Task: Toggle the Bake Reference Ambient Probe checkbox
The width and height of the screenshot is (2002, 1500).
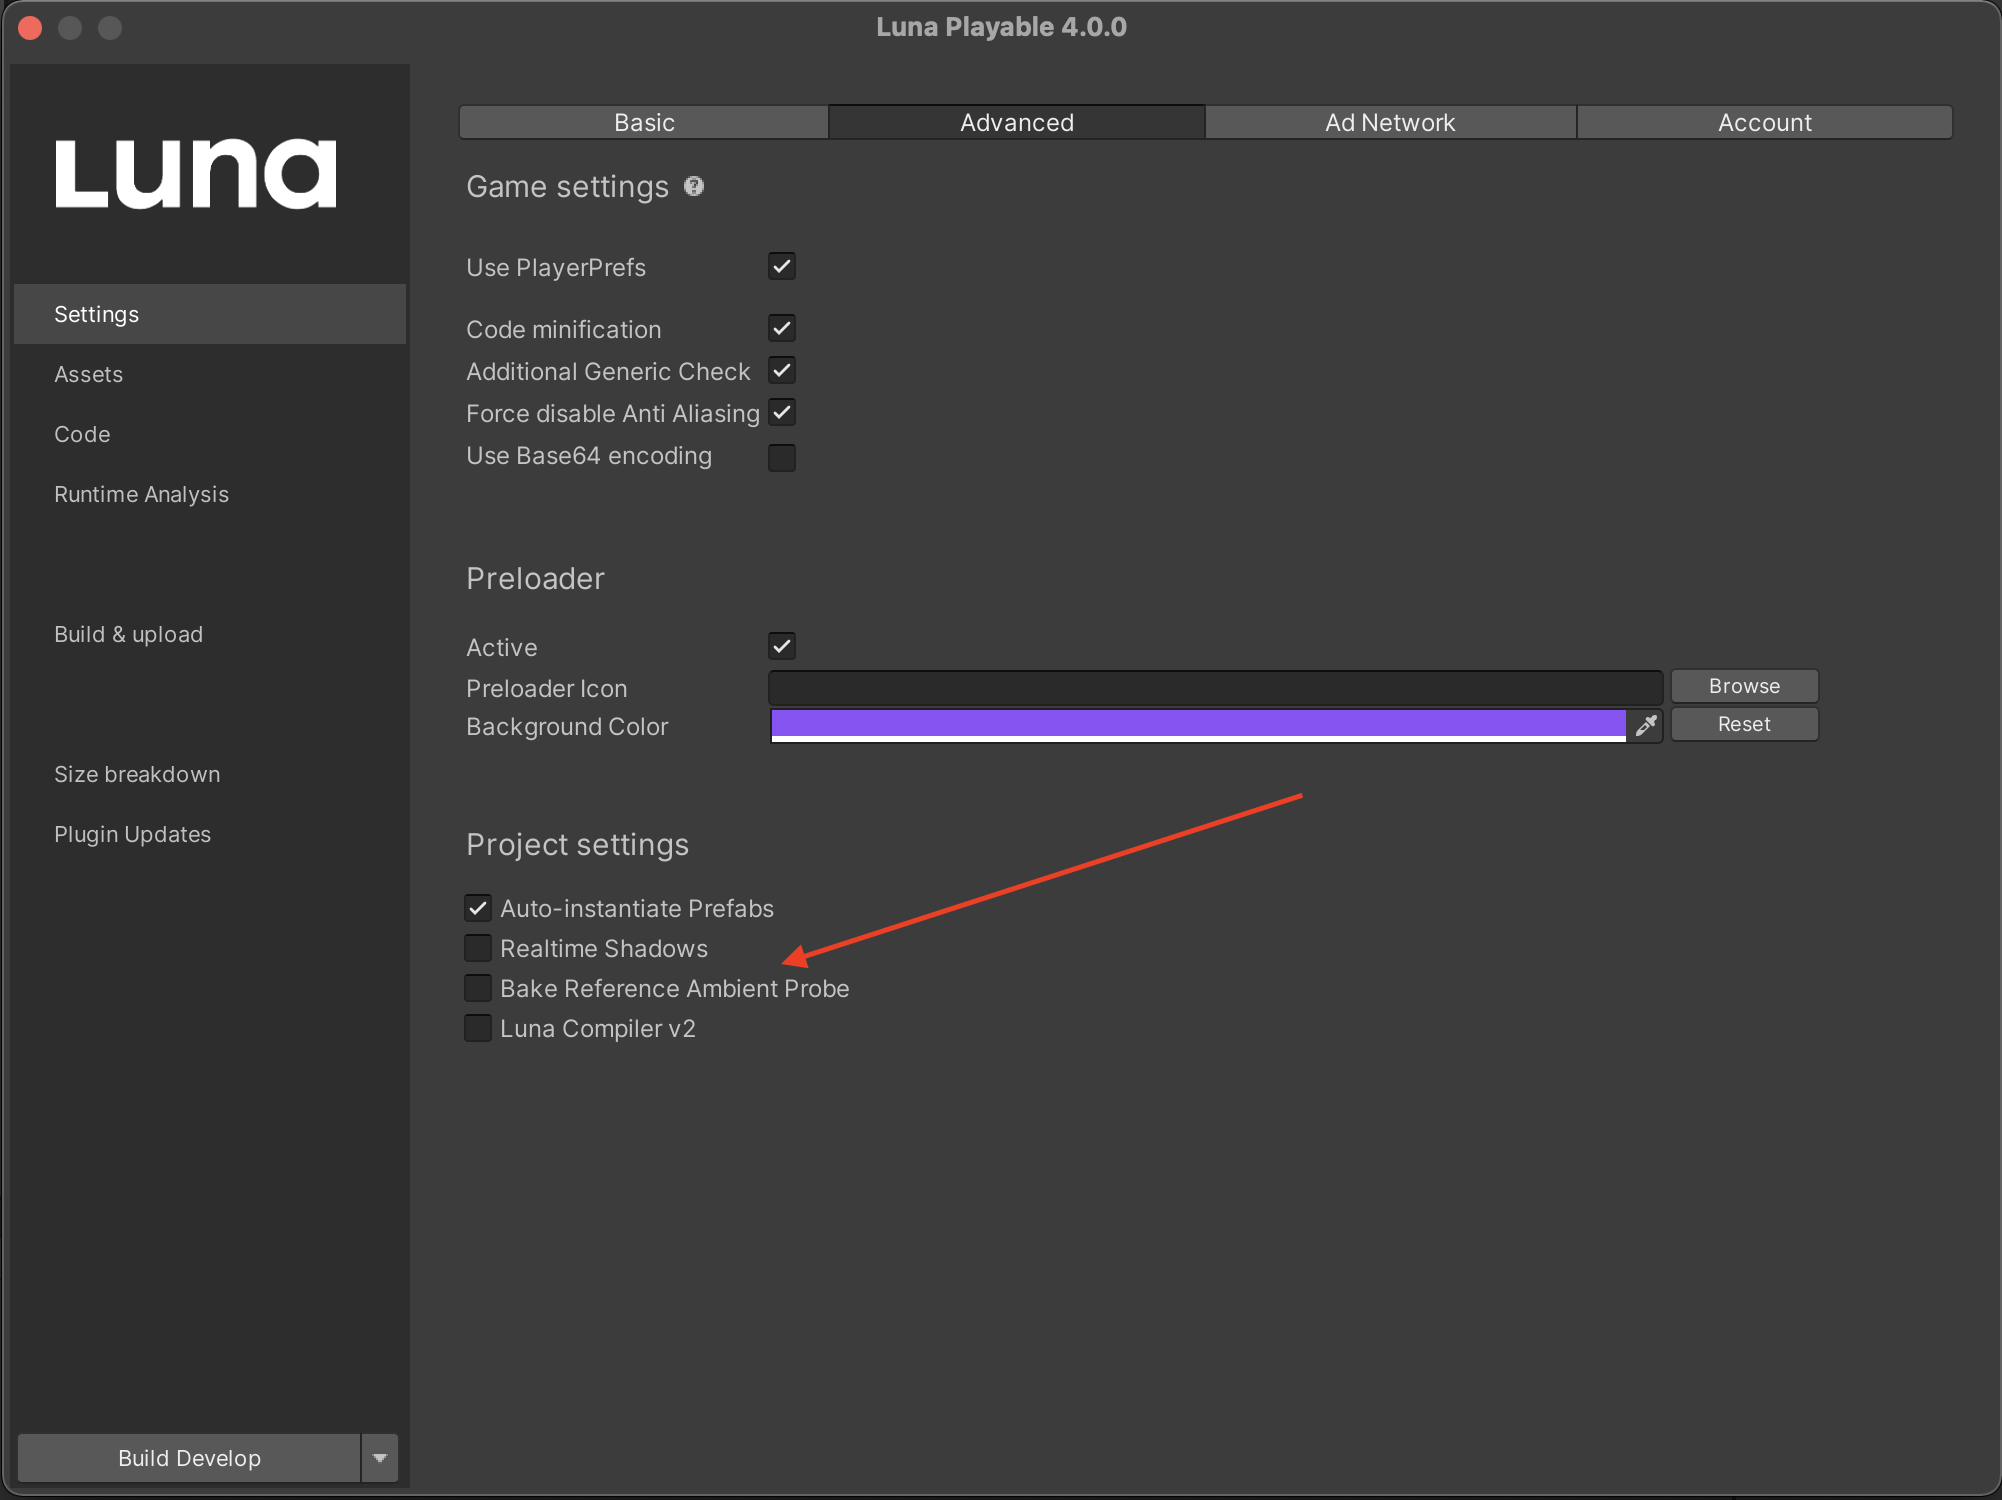Action: pos(479,988)
